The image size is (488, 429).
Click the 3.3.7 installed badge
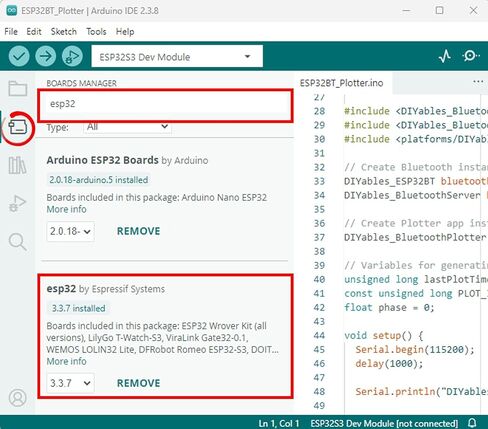(x=78, y=308)
